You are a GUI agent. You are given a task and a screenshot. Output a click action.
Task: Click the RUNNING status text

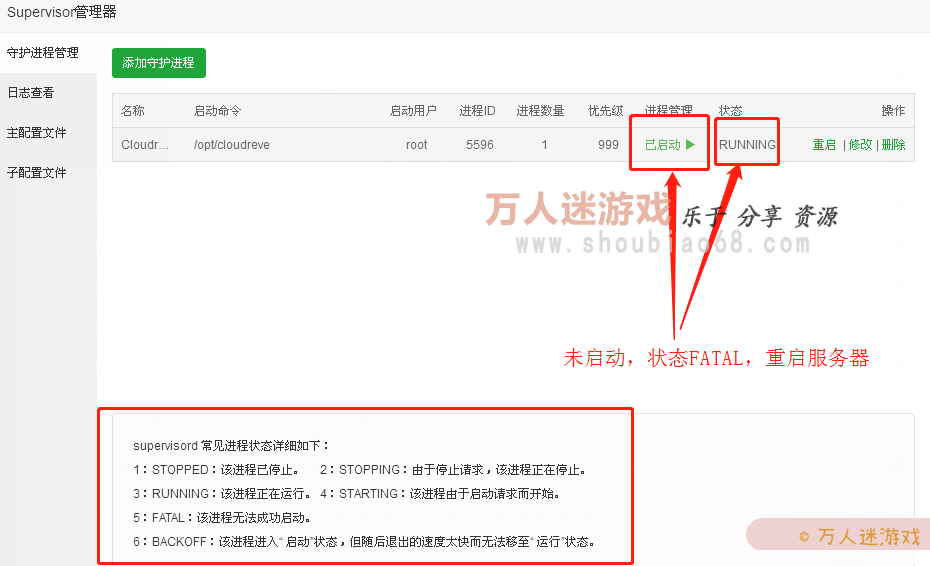pos(747,145)
